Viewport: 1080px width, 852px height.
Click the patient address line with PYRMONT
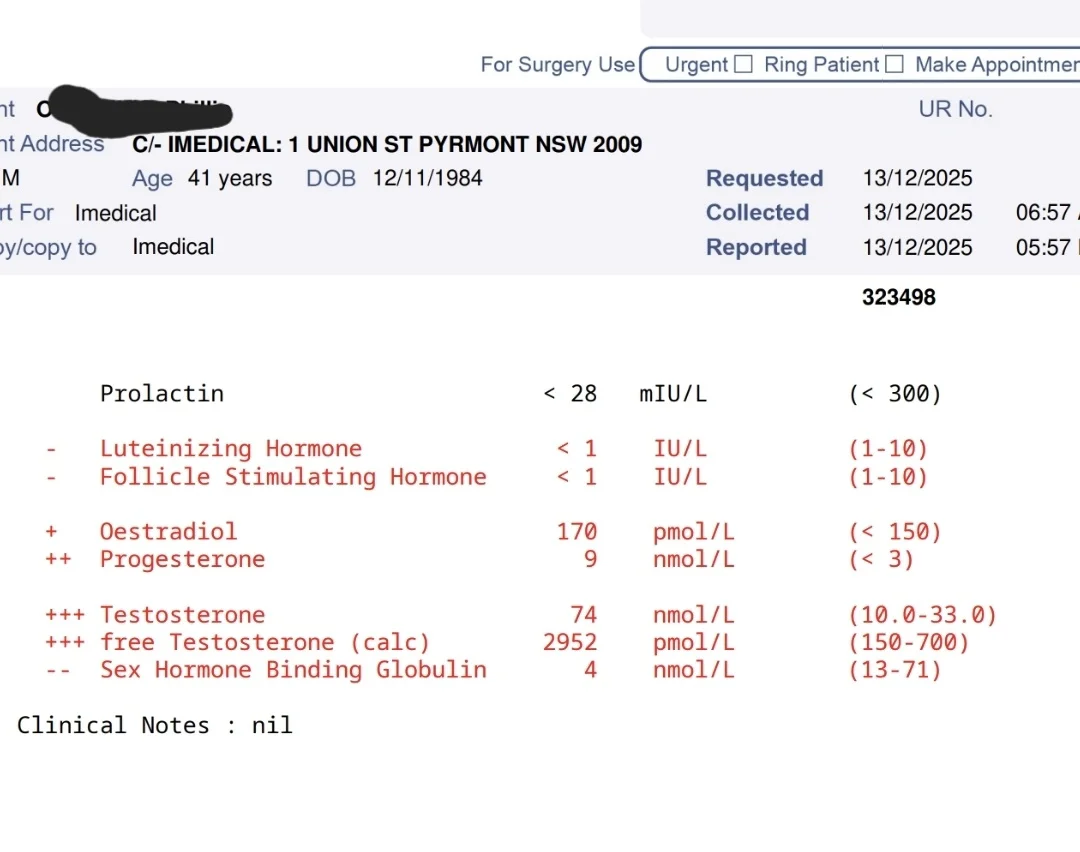coord(387,145)
